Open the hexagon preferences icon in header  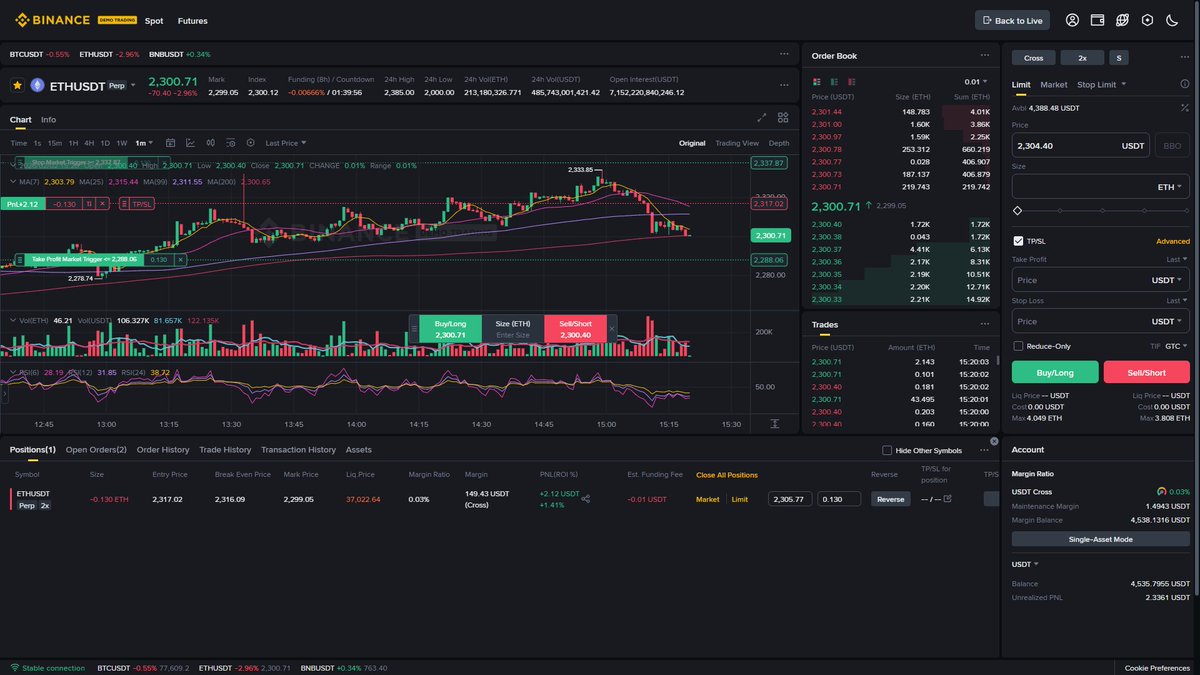coord(1148,20)
